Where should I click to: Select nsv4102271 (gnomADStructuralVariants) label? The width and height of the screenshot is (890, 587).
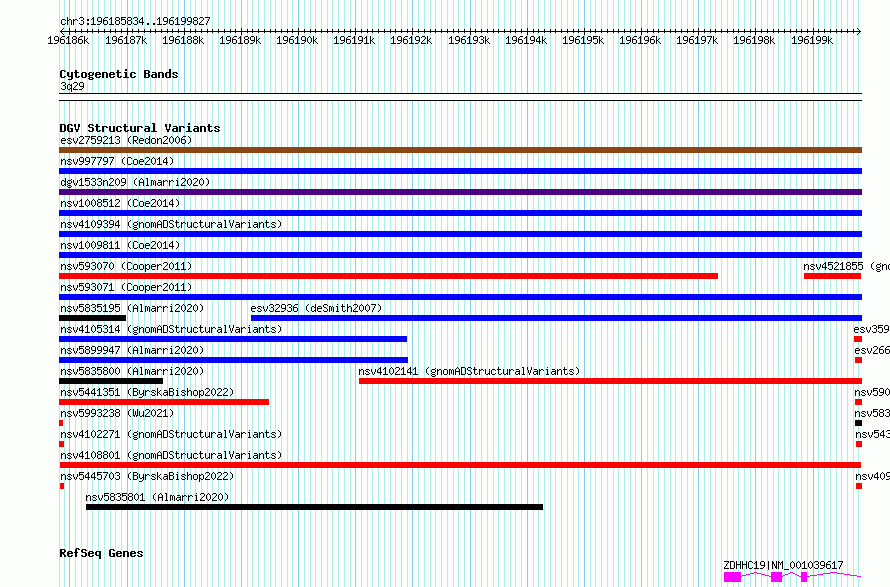click(171, 434)
